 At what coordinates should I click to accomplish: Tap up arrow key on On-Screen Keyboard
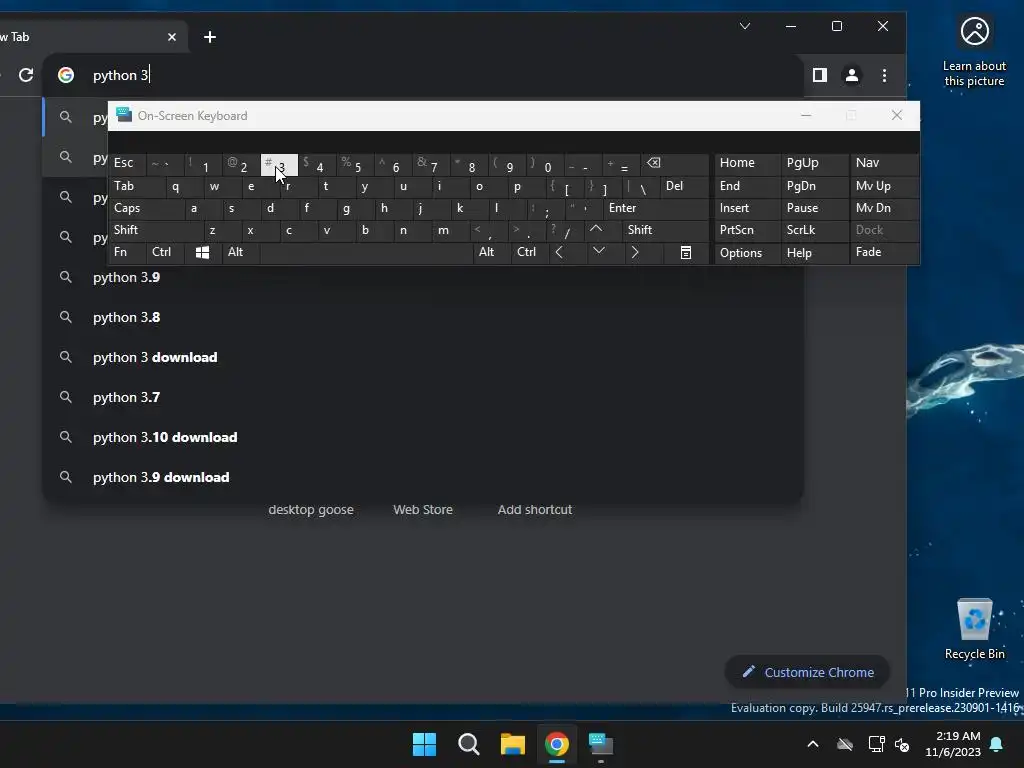[x=596, y=230]
